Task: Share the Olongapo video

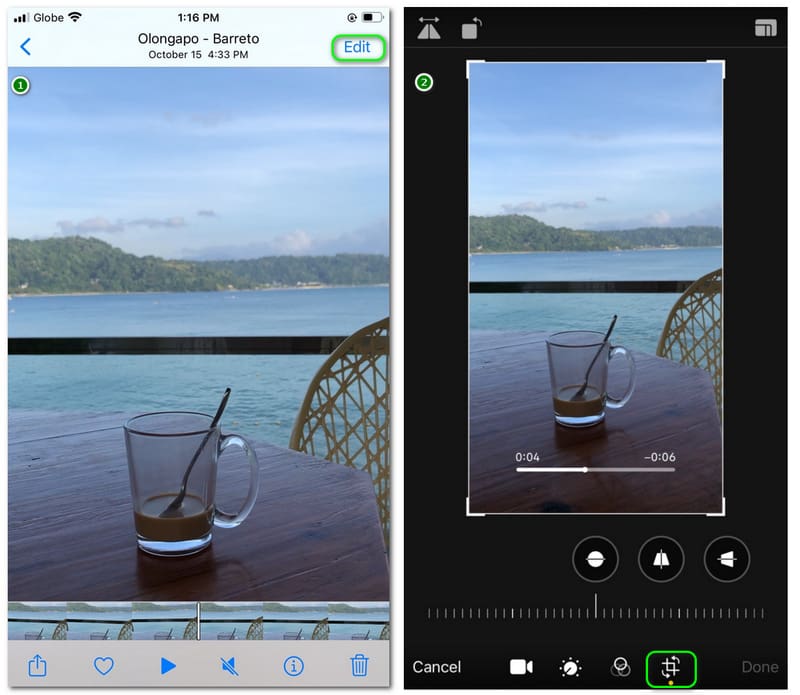Action: point(38,666)
